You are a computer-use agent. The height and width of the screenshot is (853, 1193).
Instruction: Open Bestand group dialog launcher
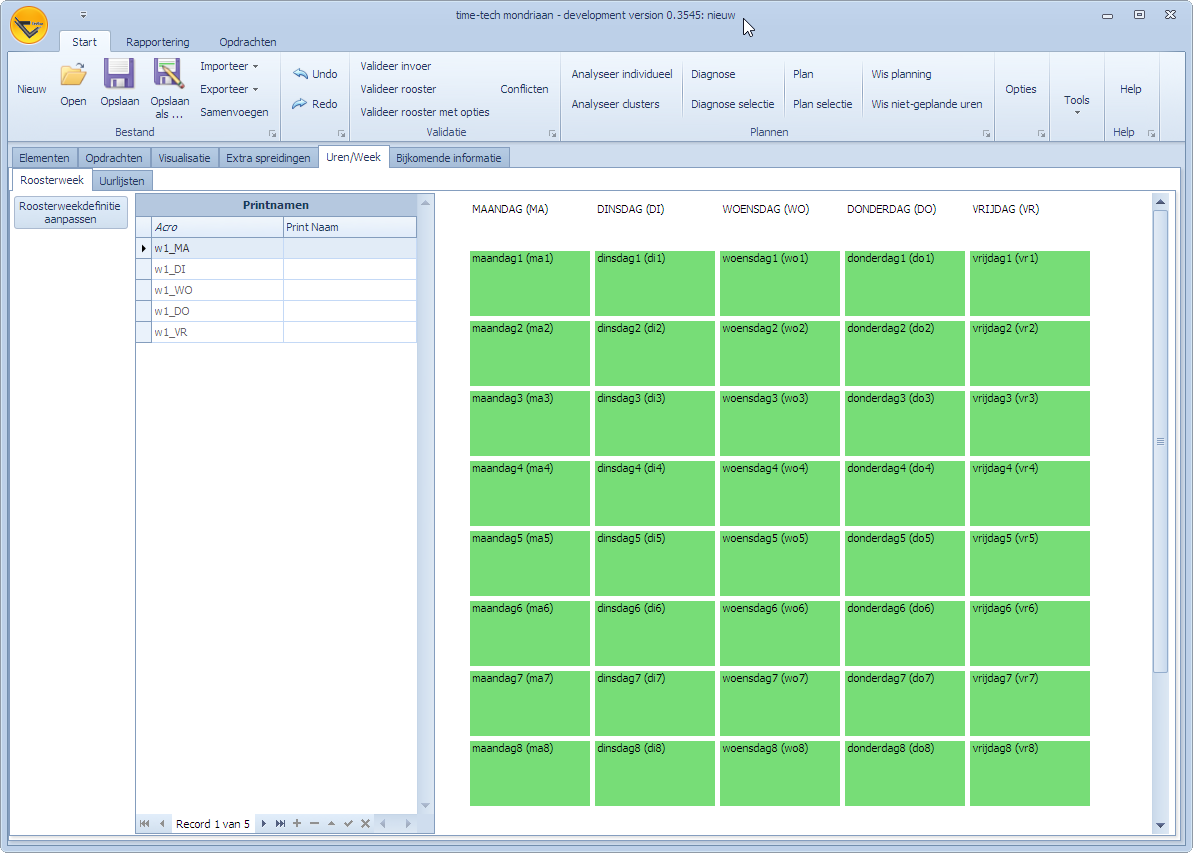[272, 133]
